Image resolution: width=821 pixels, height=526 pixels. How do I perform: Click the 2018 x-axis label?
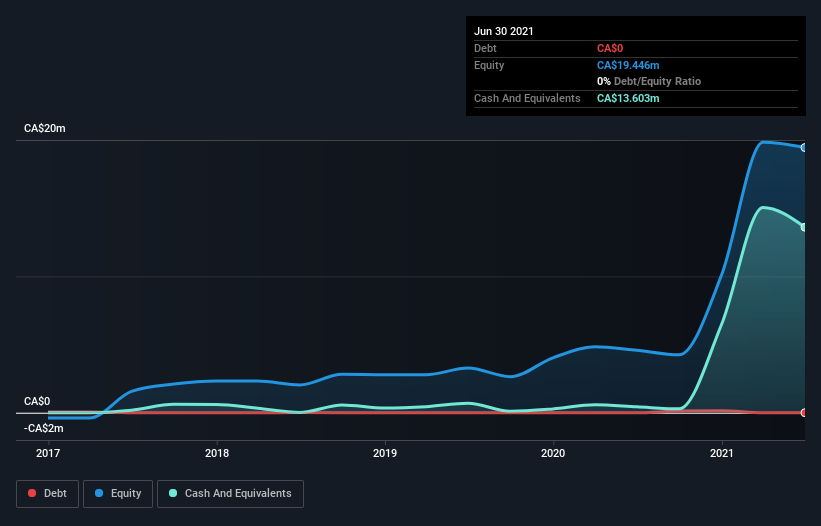[217, 453]
